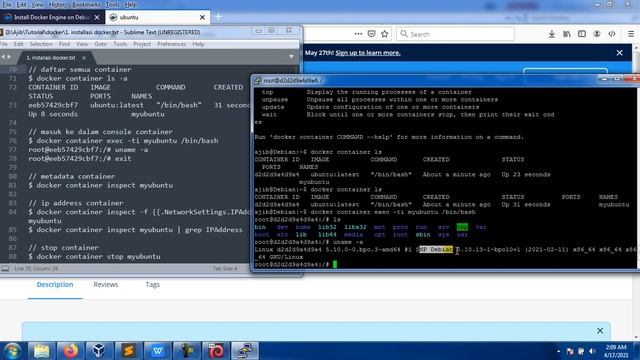Open Firefox account icon
This screenshot has height=360, width=640.
pyautogui.click(x=597, y=34)
